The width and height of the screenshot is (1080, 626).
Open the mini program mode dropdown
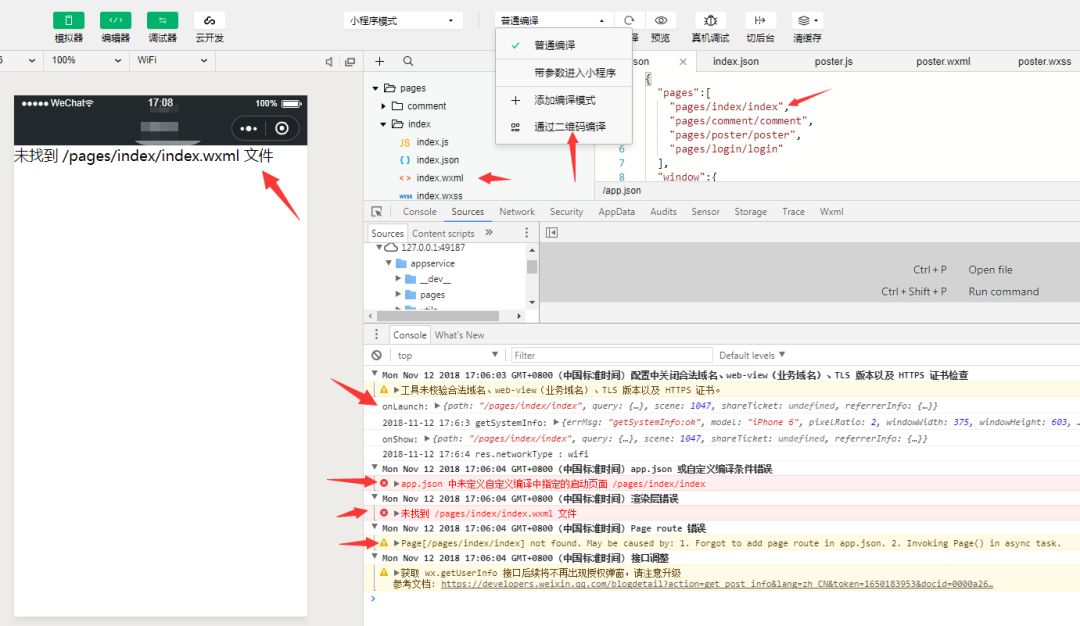[402, 21]
